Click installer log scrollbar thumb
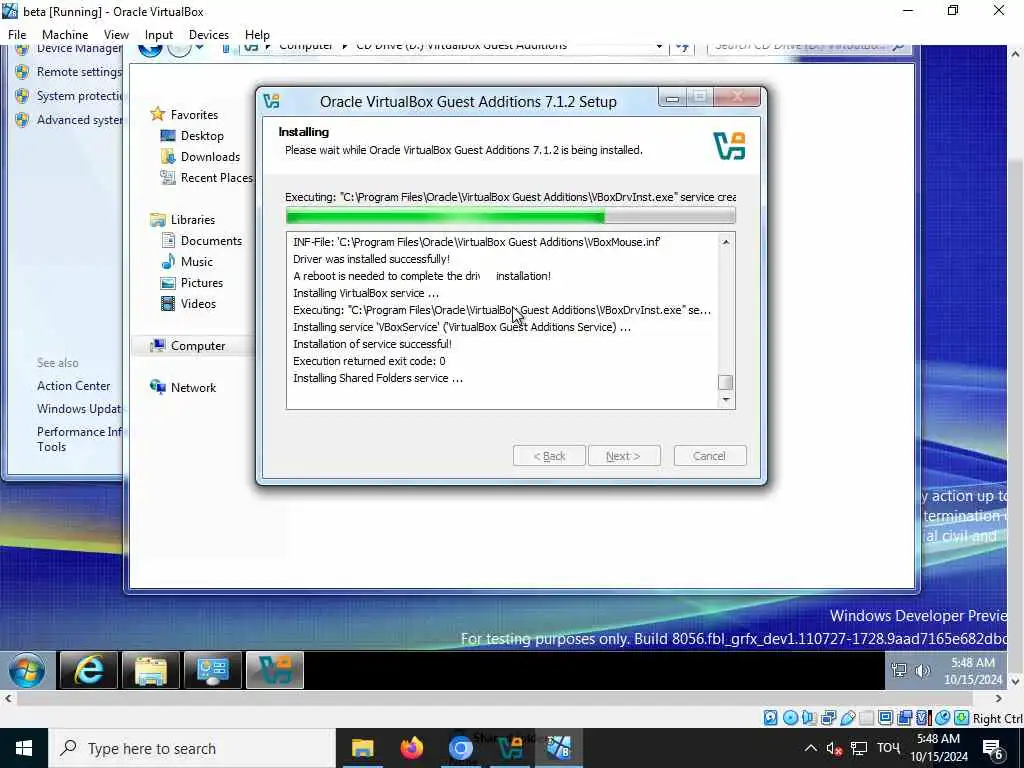Viewport: 1024px width, 768px height. click(x=725, y=382)
